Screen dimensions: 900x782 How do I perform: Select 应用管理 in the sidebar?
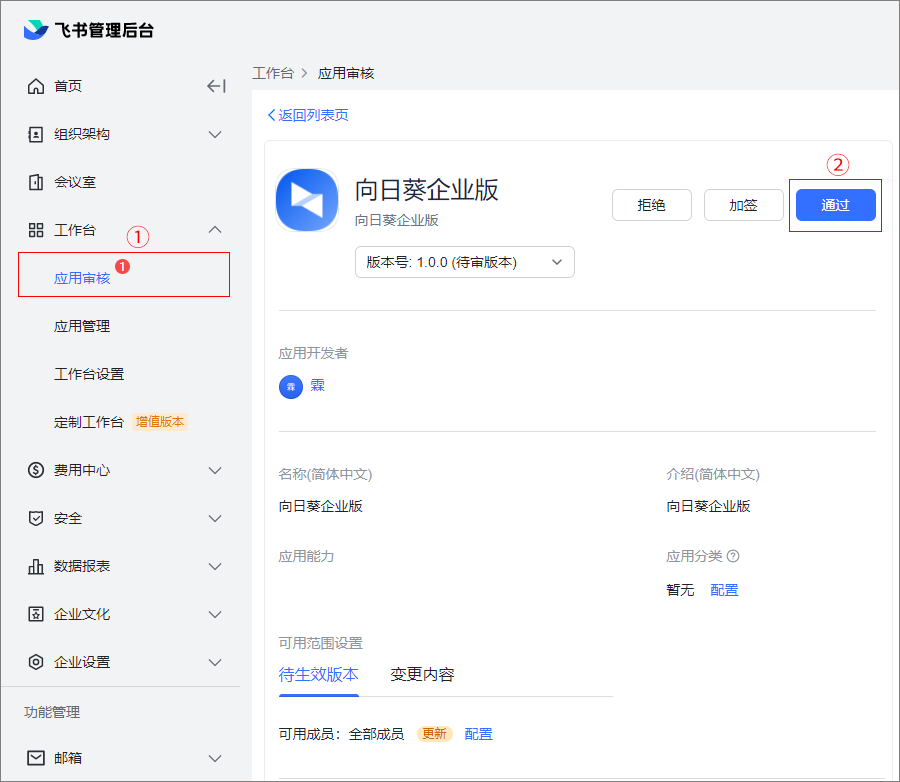82,326
